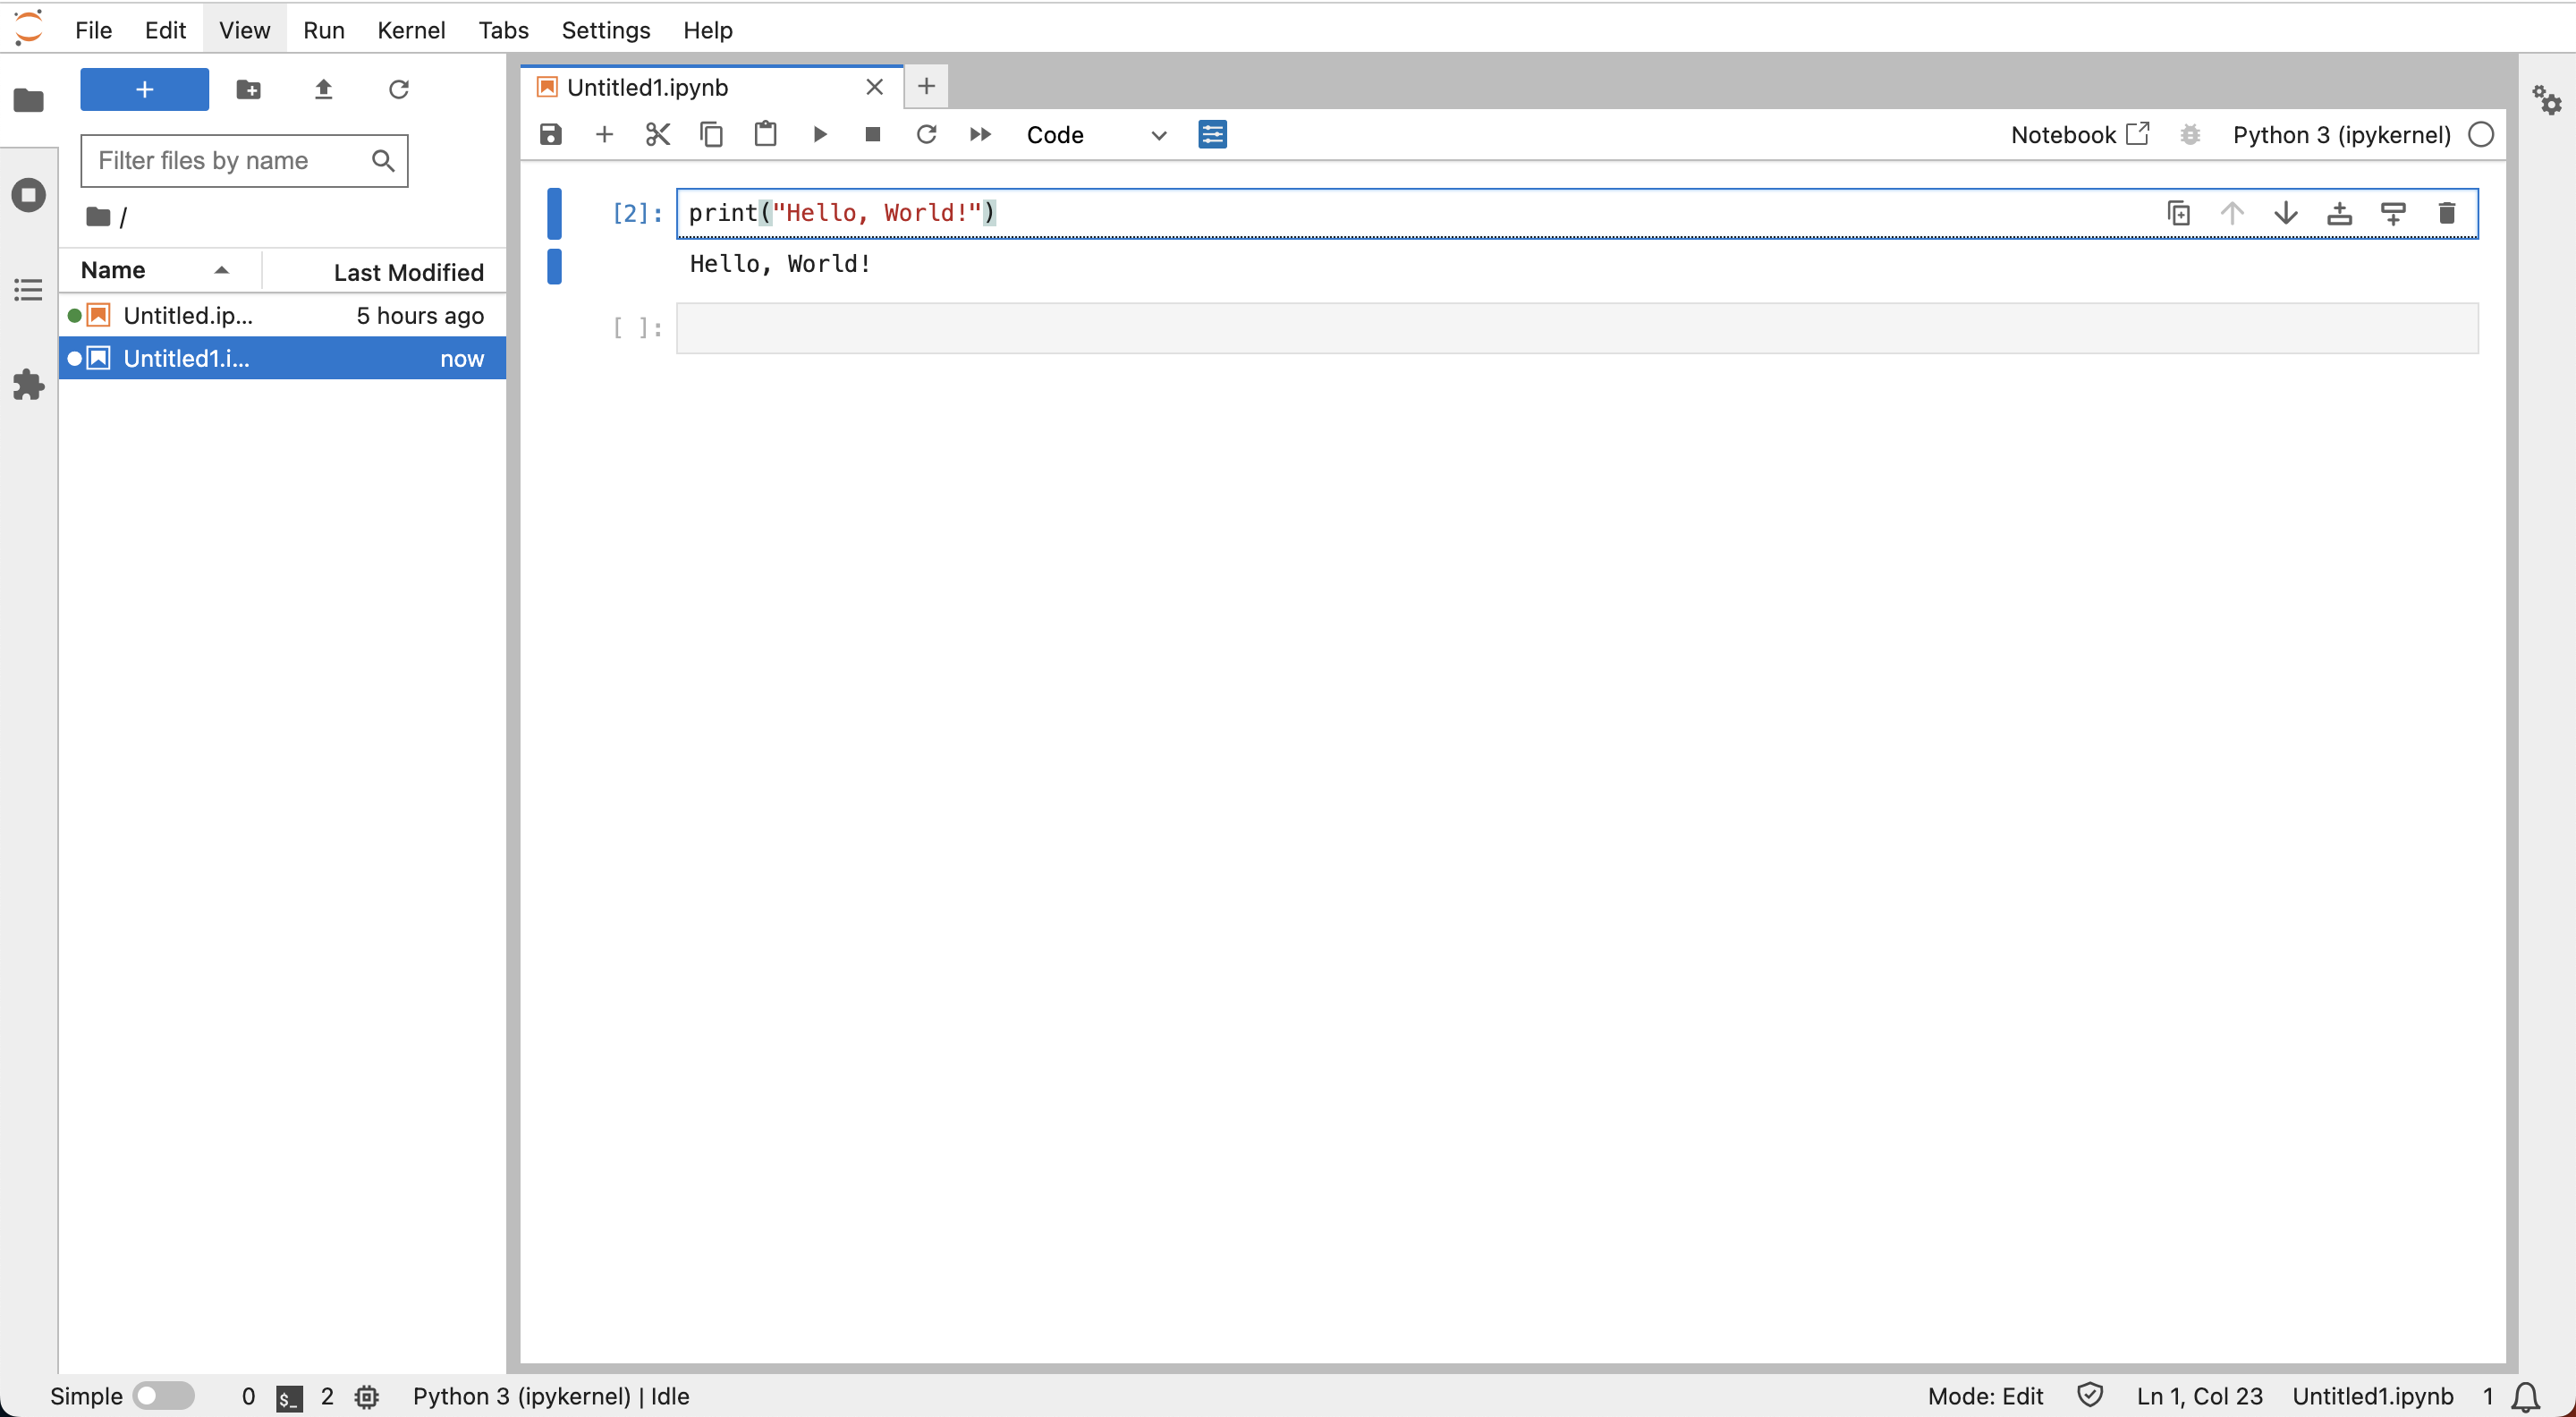This screenshot has height=1417, width=2576.
Task: Open the Settings menu
Action: (605, 30)
